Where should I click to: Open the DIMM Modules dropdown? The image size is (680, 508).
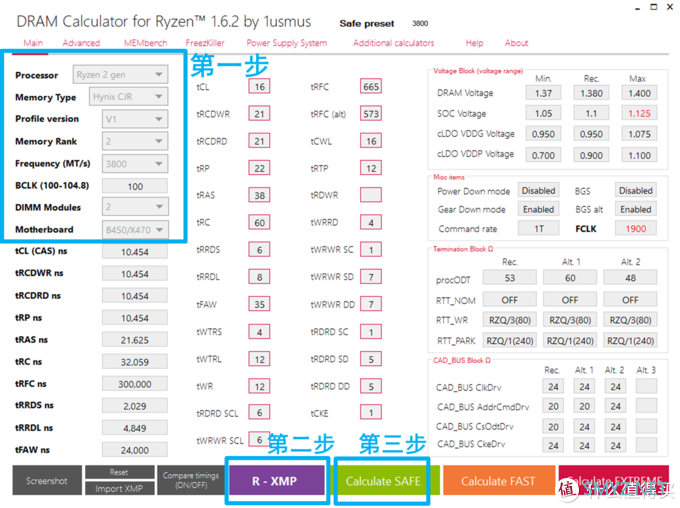coord(135,207)
